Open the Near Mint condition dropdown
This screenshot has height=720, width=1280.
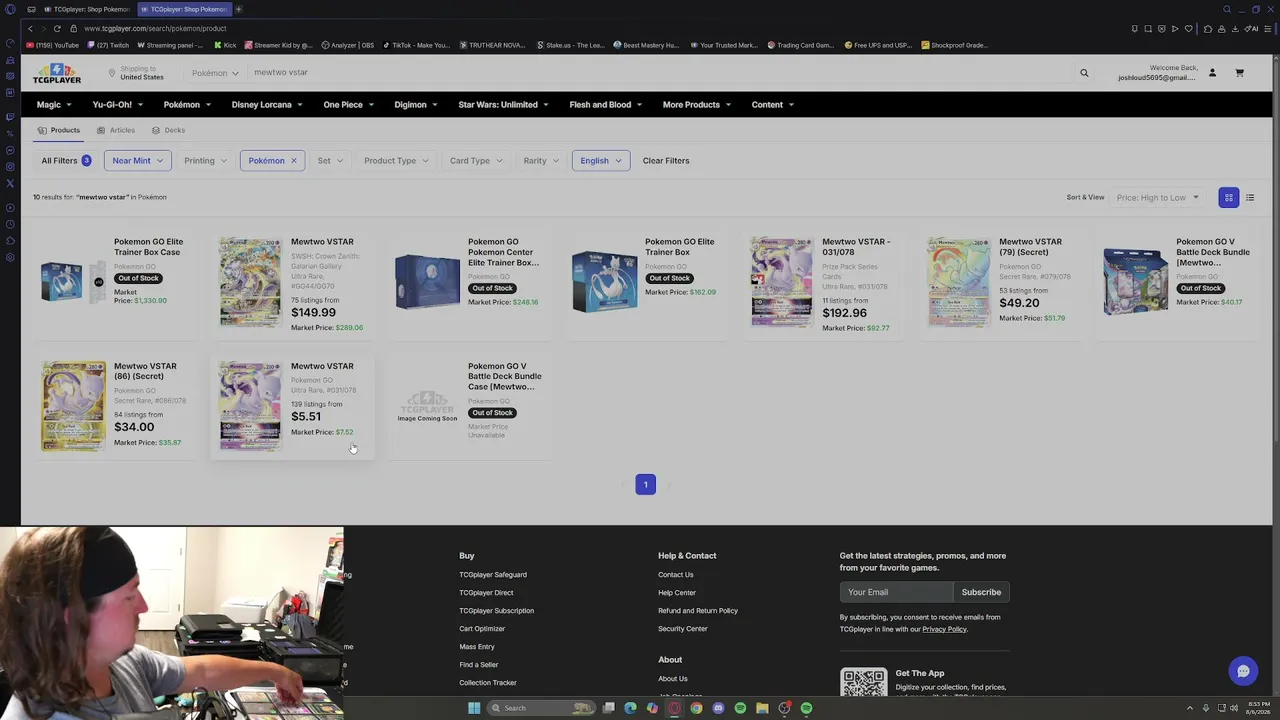click(x=137, y=161)
